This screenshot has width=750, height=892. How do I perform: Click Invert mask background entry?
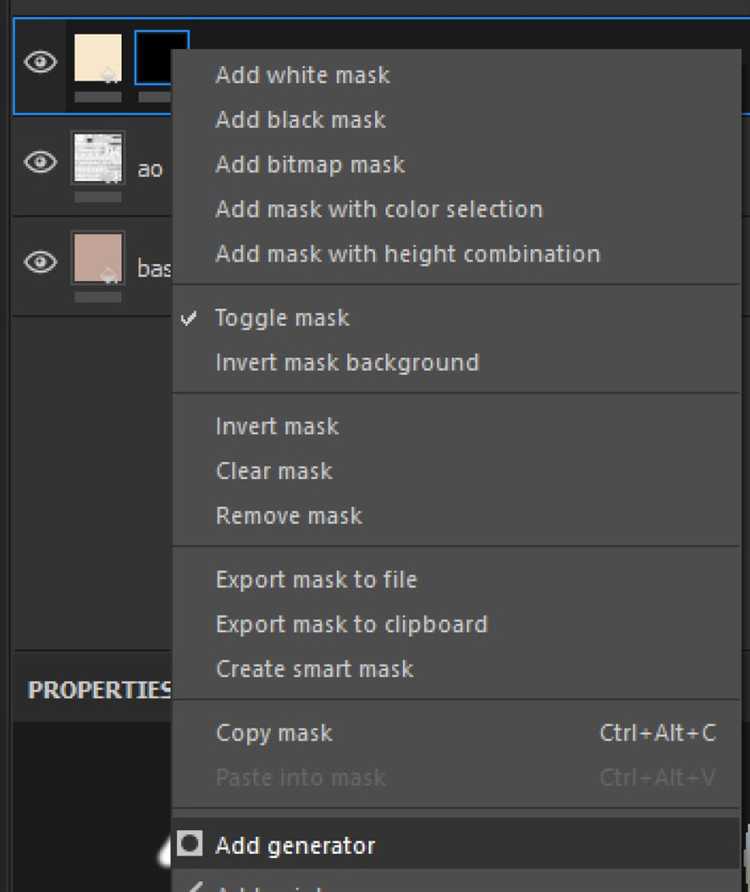click(x=347, y=362)
